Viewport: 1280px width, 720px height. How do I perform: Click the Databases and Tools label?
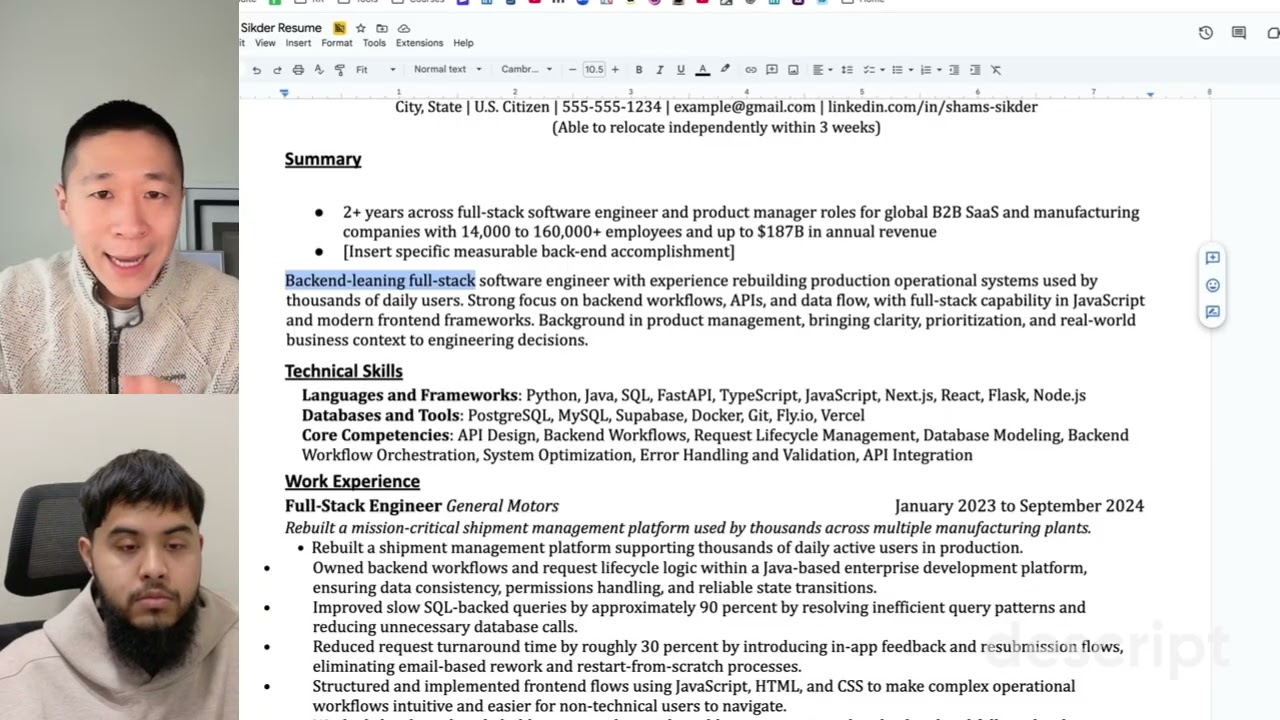click(x=381, y=415)
